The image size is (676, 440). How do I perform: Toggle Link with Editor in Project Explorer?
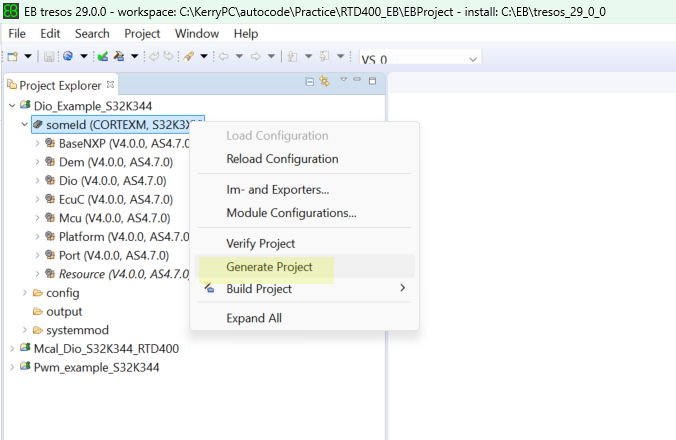(324, 81)
